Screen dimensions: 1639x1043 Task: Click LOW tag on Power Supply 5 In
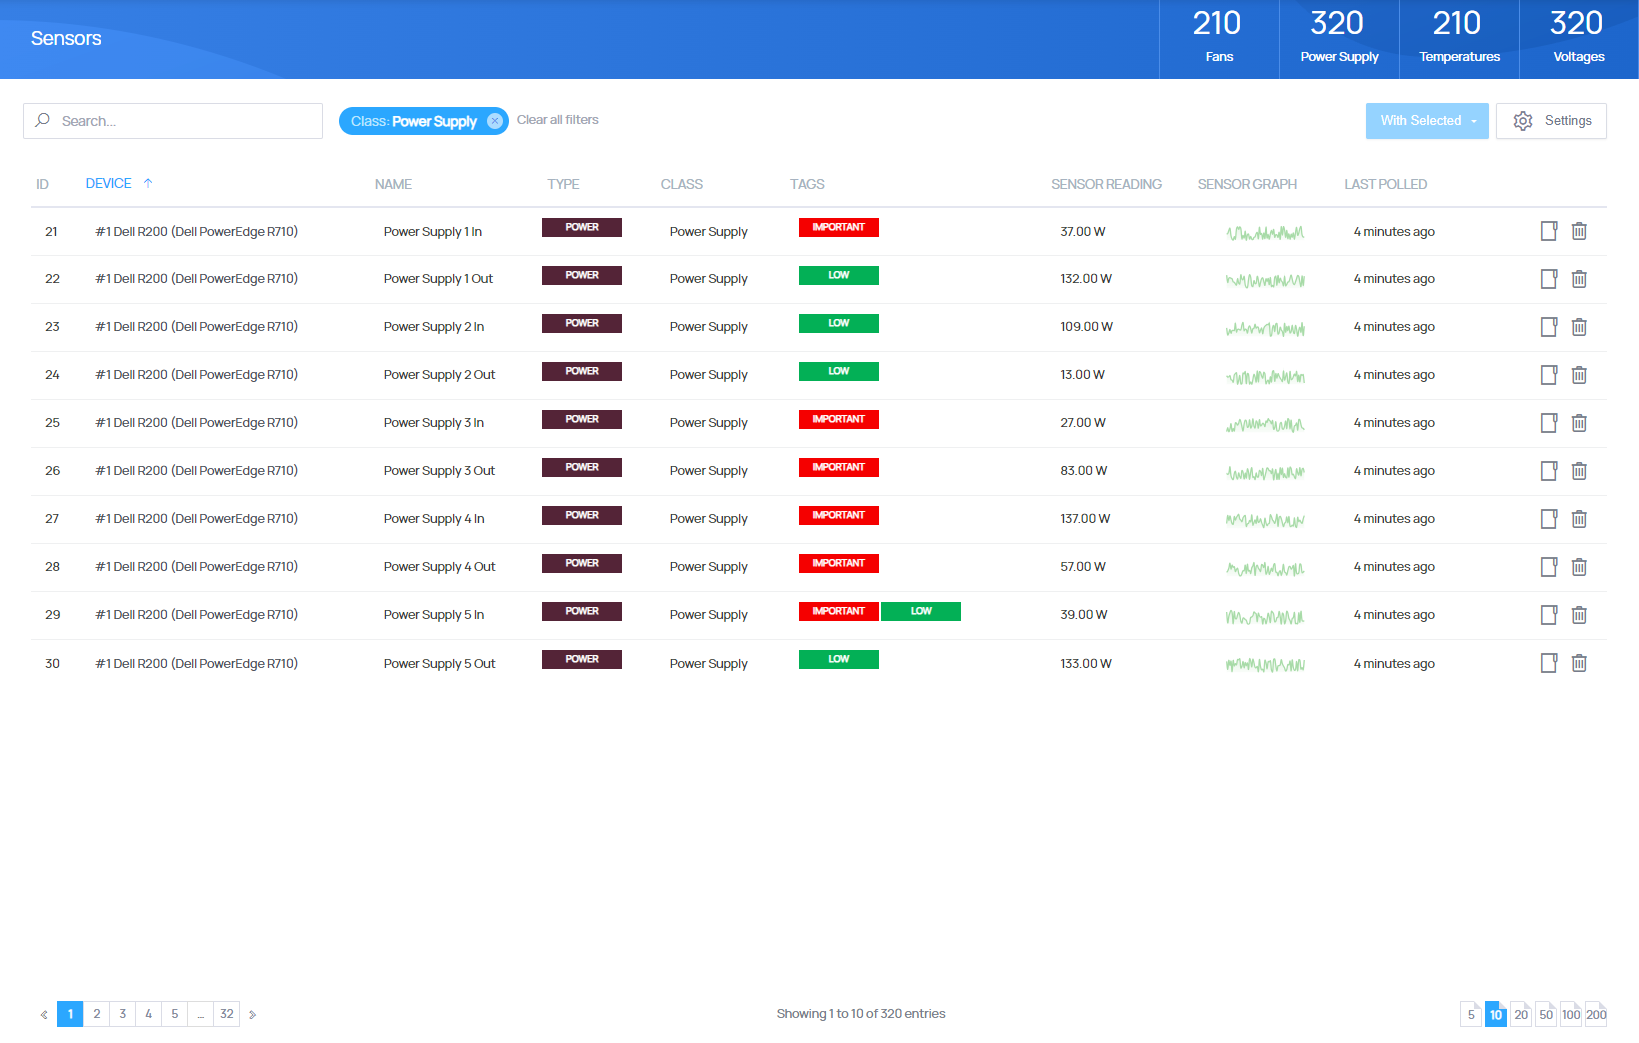click(921, 611)
